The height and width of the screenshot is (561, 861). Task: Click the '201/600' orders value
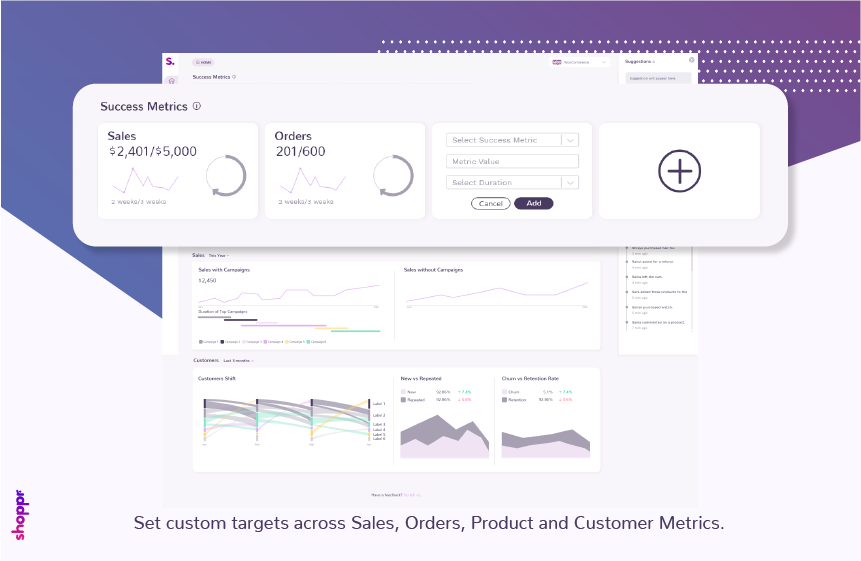click(x=300, y=152)
